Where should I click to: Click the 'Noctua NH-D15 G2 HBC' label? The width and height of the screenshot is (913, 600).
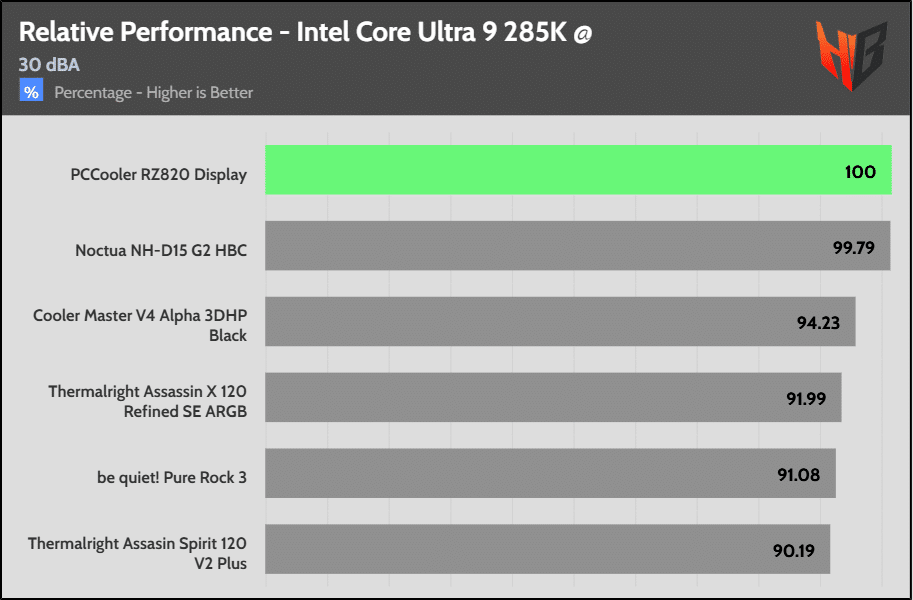point(160,250)
